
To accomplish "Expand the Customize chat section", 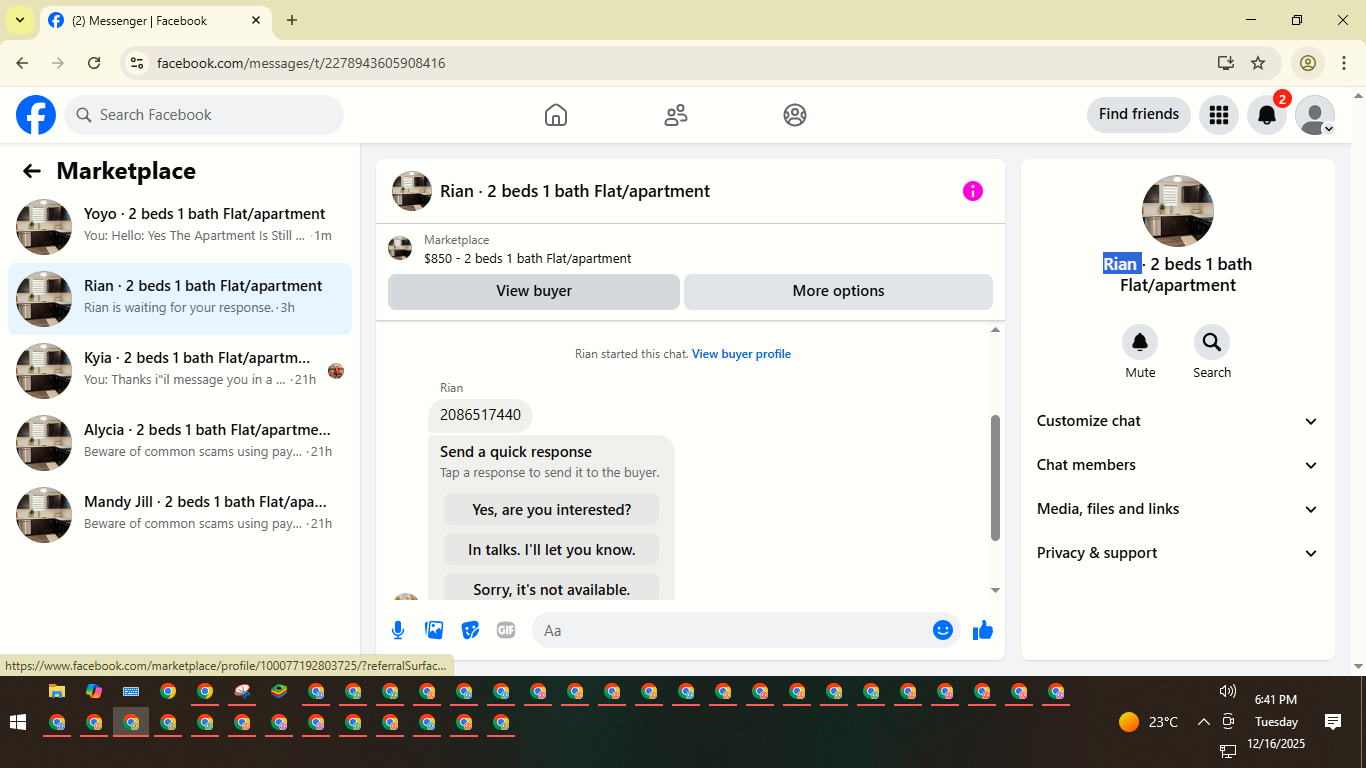I will (x=1178, y=421).
